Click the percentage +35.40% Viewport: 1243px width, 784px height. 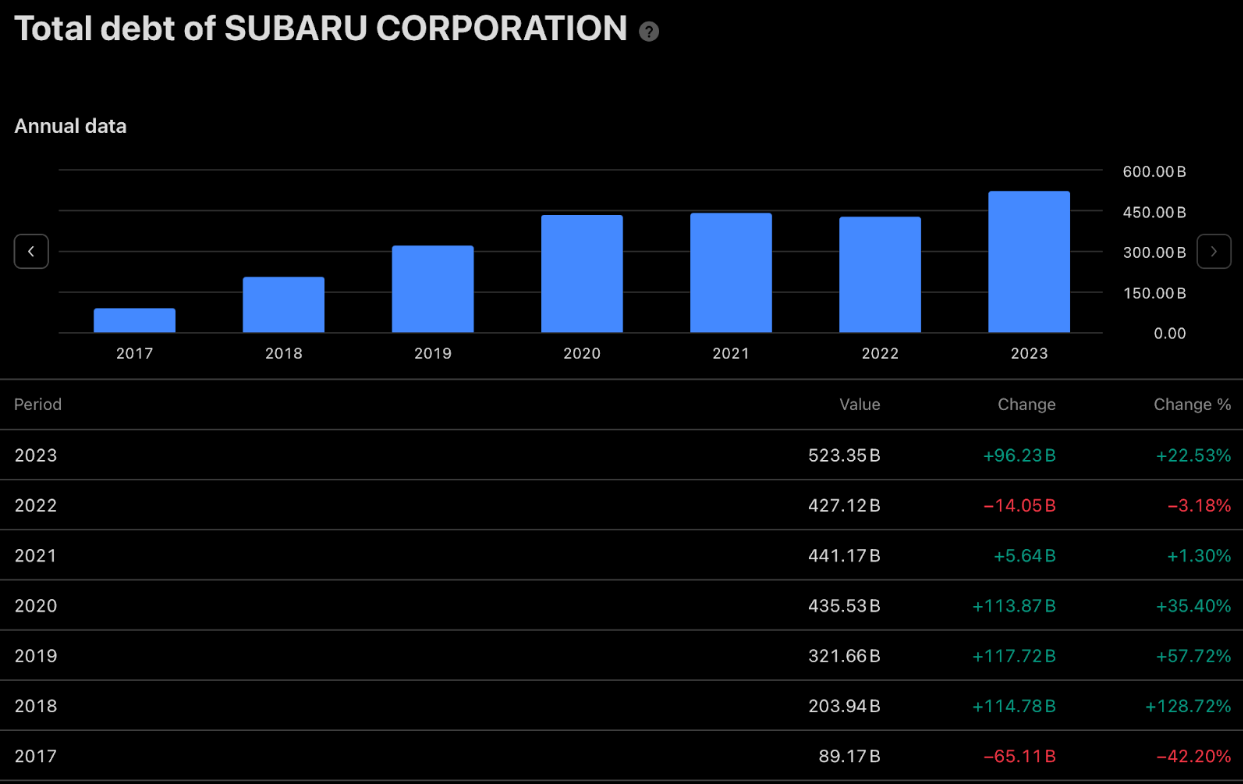[1194, 606]
